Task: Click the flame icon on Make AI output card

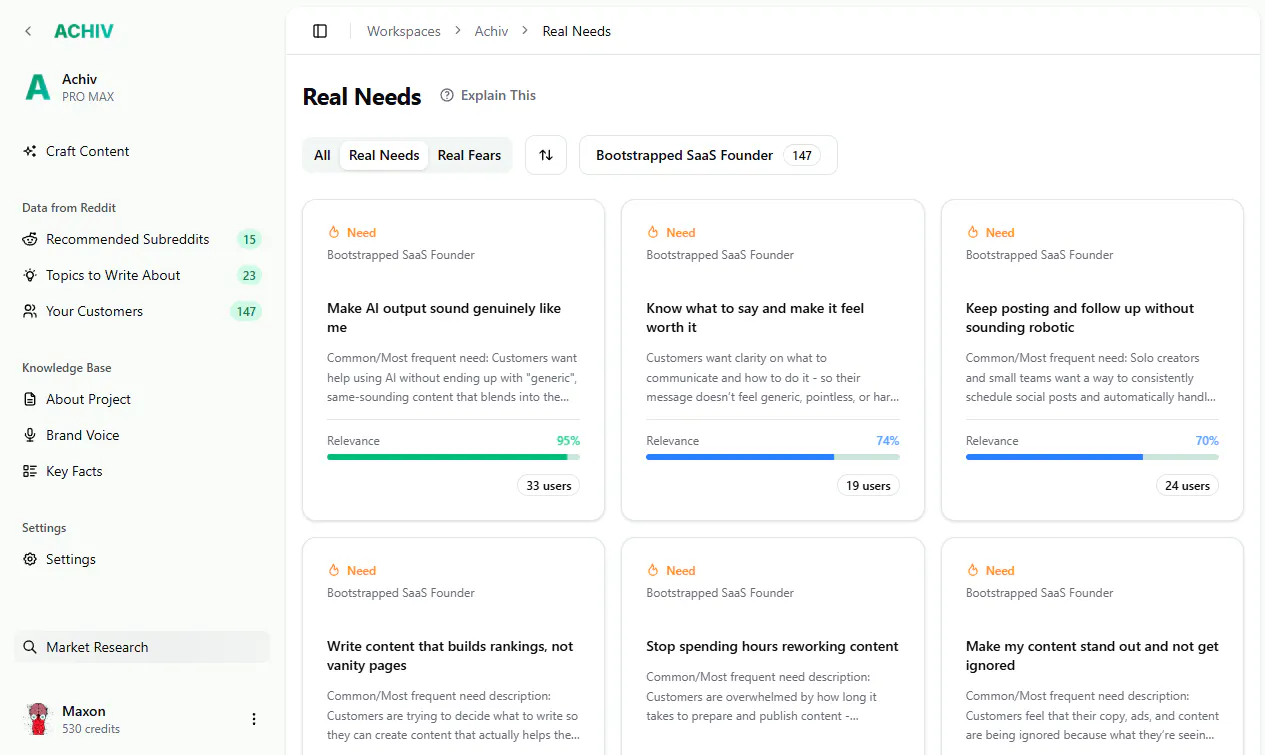Action: pos(334,232)
